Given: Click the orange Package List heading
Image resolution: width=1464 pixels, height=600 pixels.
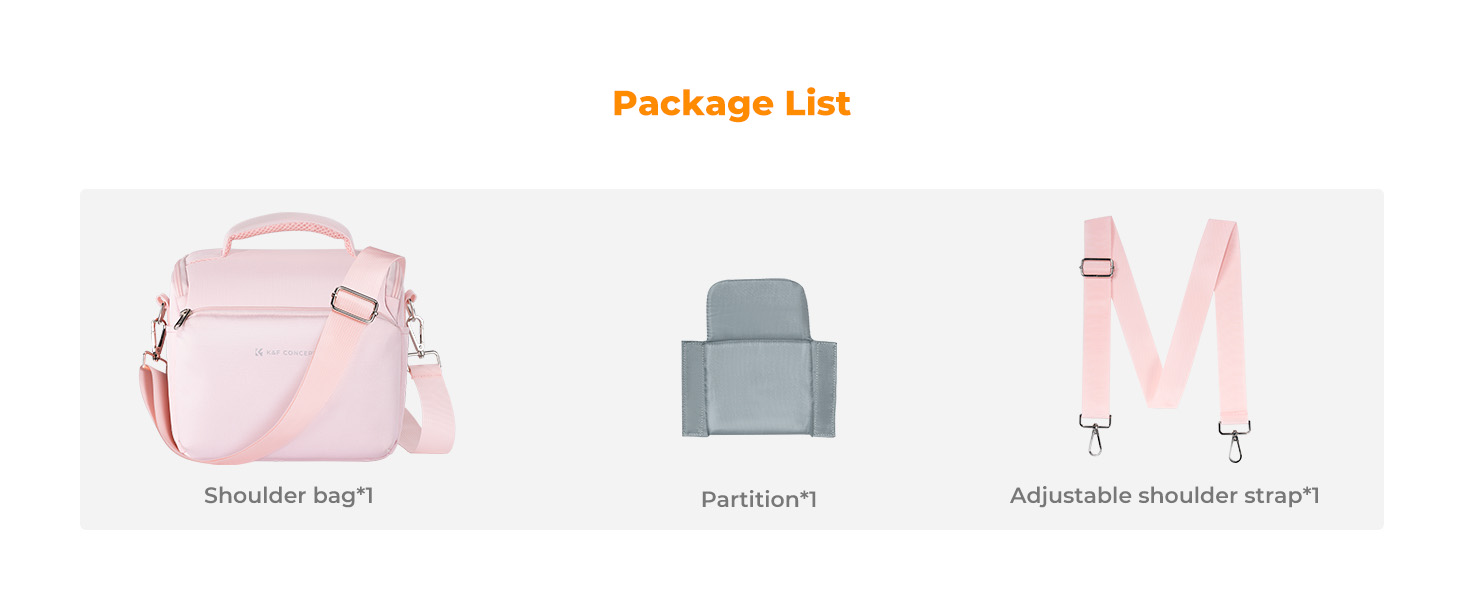Looking at the screenshot, I should [x=731, y=104].
